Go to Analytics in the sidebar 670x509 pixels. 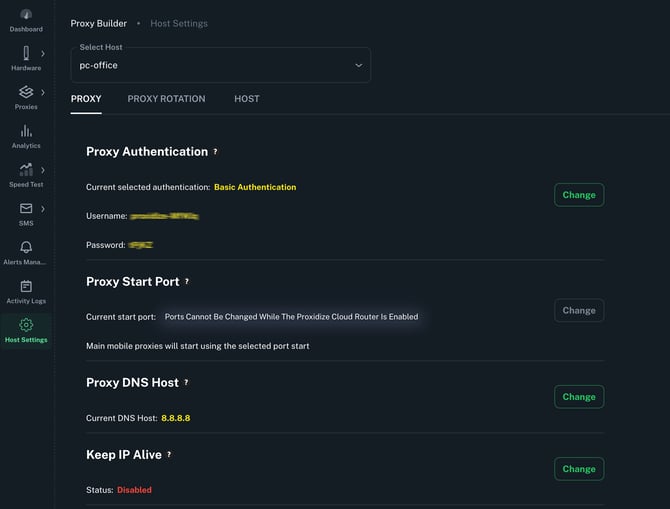click(26, 131)
